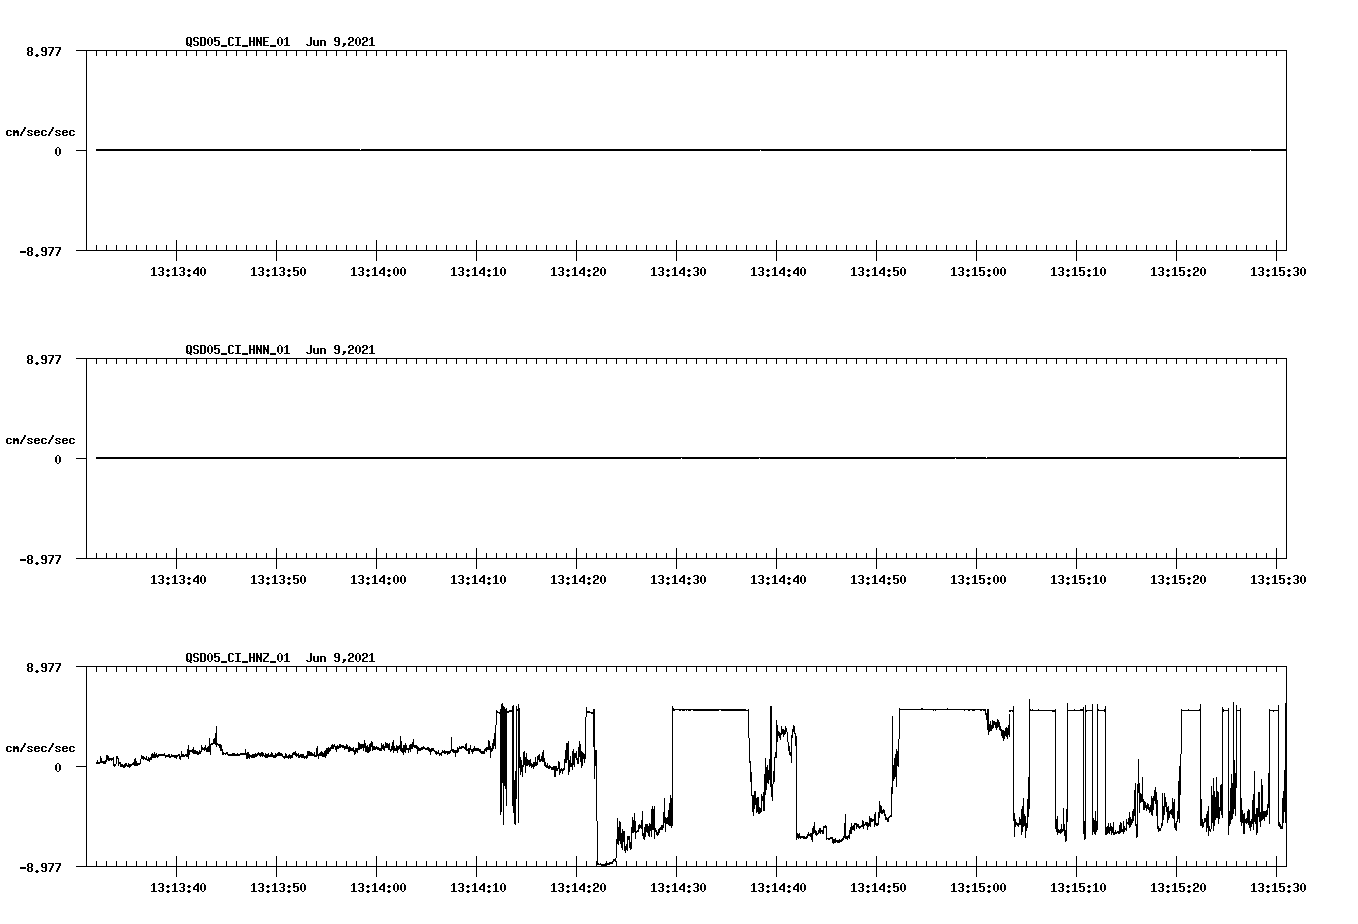
Task: Select the 8.977 upper limit on HNZ plot
Action: pyautogui.click(x=44, y=667)
